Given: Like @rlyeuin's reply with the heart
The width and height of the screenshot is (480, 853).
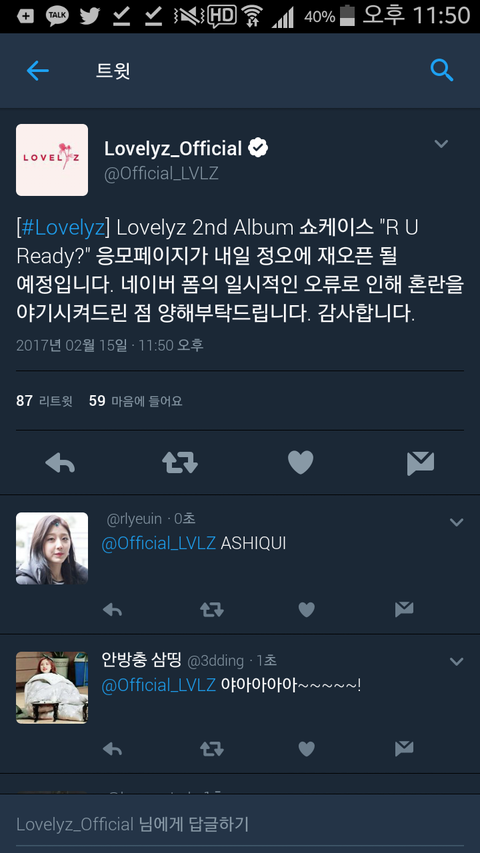Looking at the screenshot, I should (306, 610).
